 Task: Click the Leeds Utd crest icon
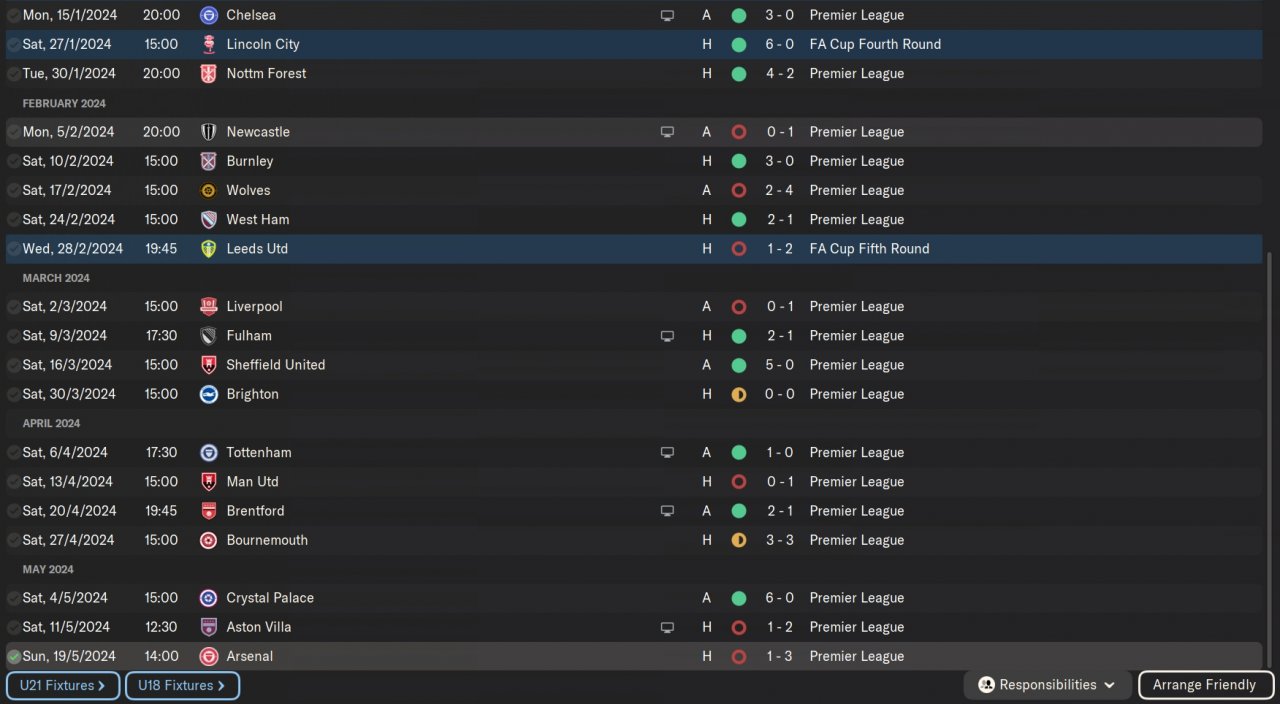208,249
